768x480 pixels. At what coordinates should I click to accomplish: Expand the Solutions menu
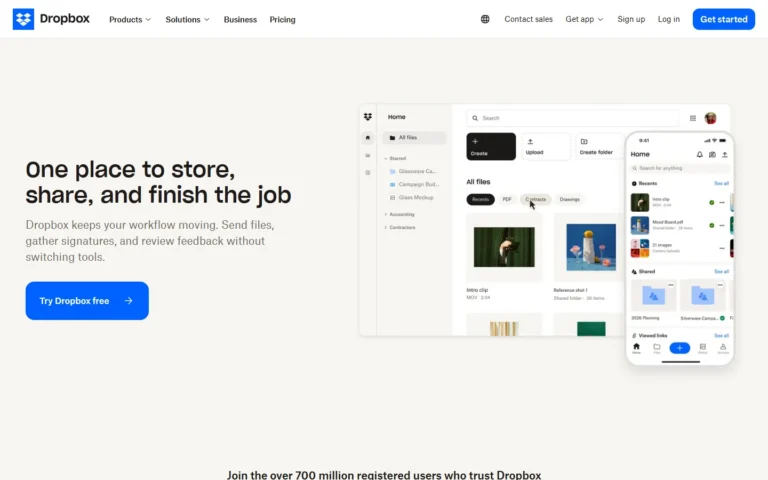[187, 20]
